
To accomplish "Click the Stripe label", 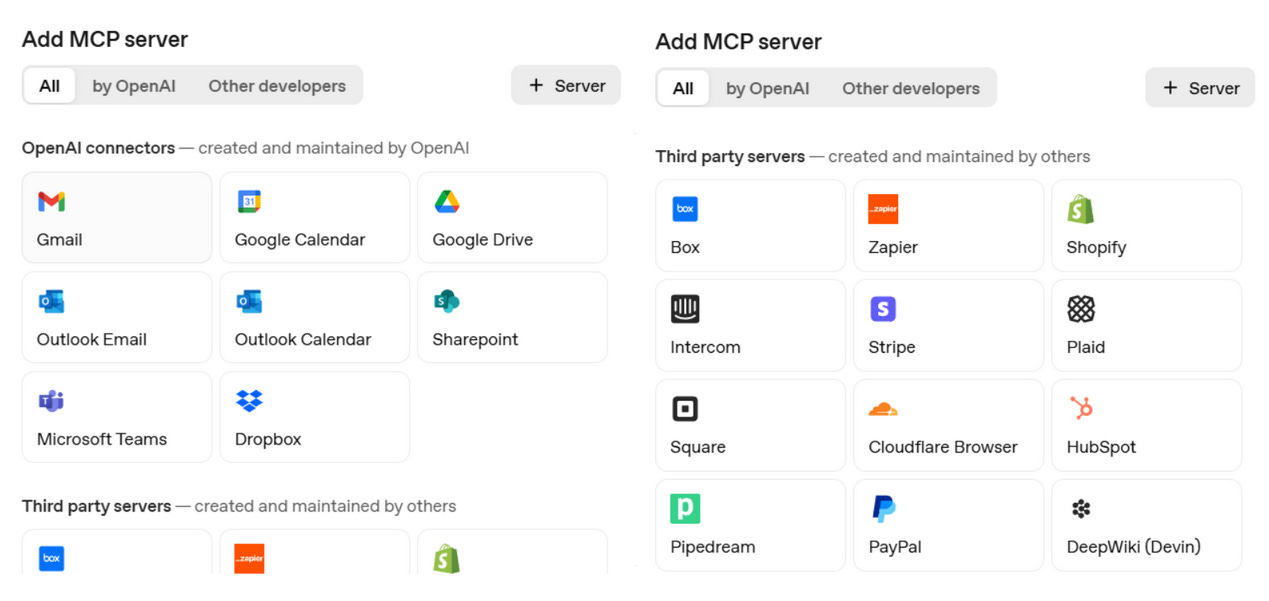I will [x=892, y=347].
